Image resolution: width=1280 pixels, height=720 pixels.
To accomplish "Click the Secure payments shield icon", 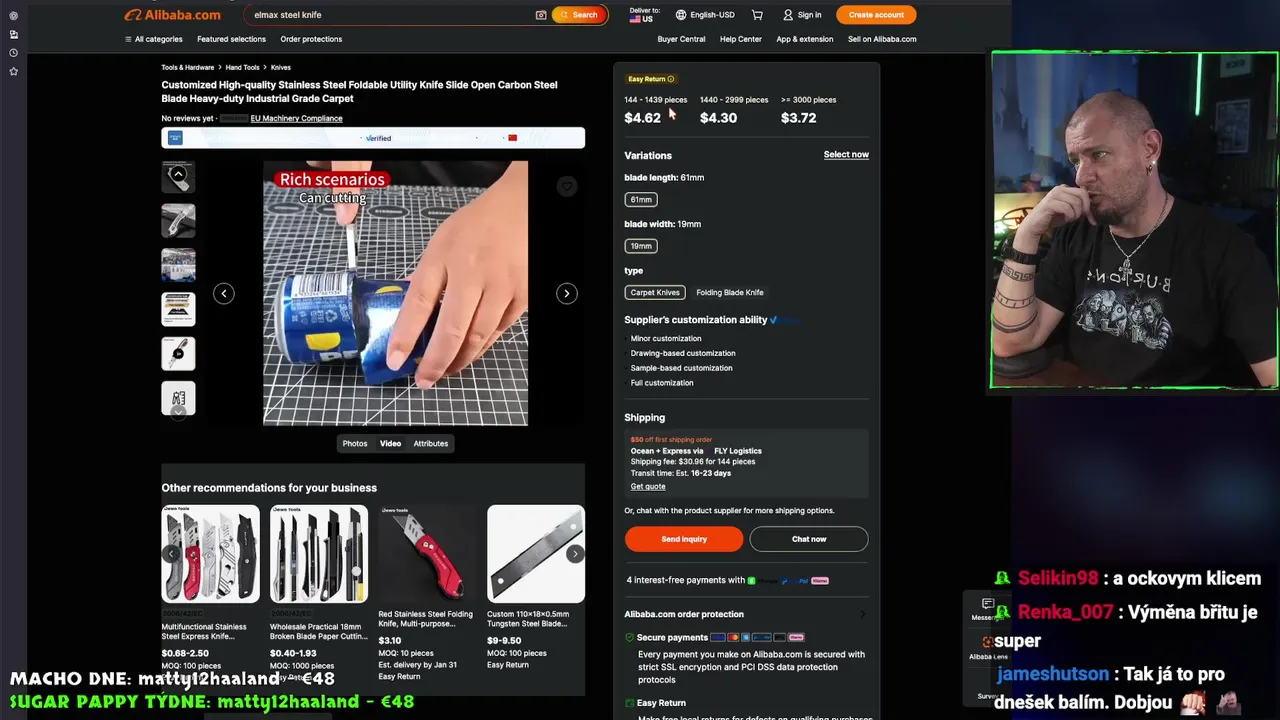I will coord(630,637).
